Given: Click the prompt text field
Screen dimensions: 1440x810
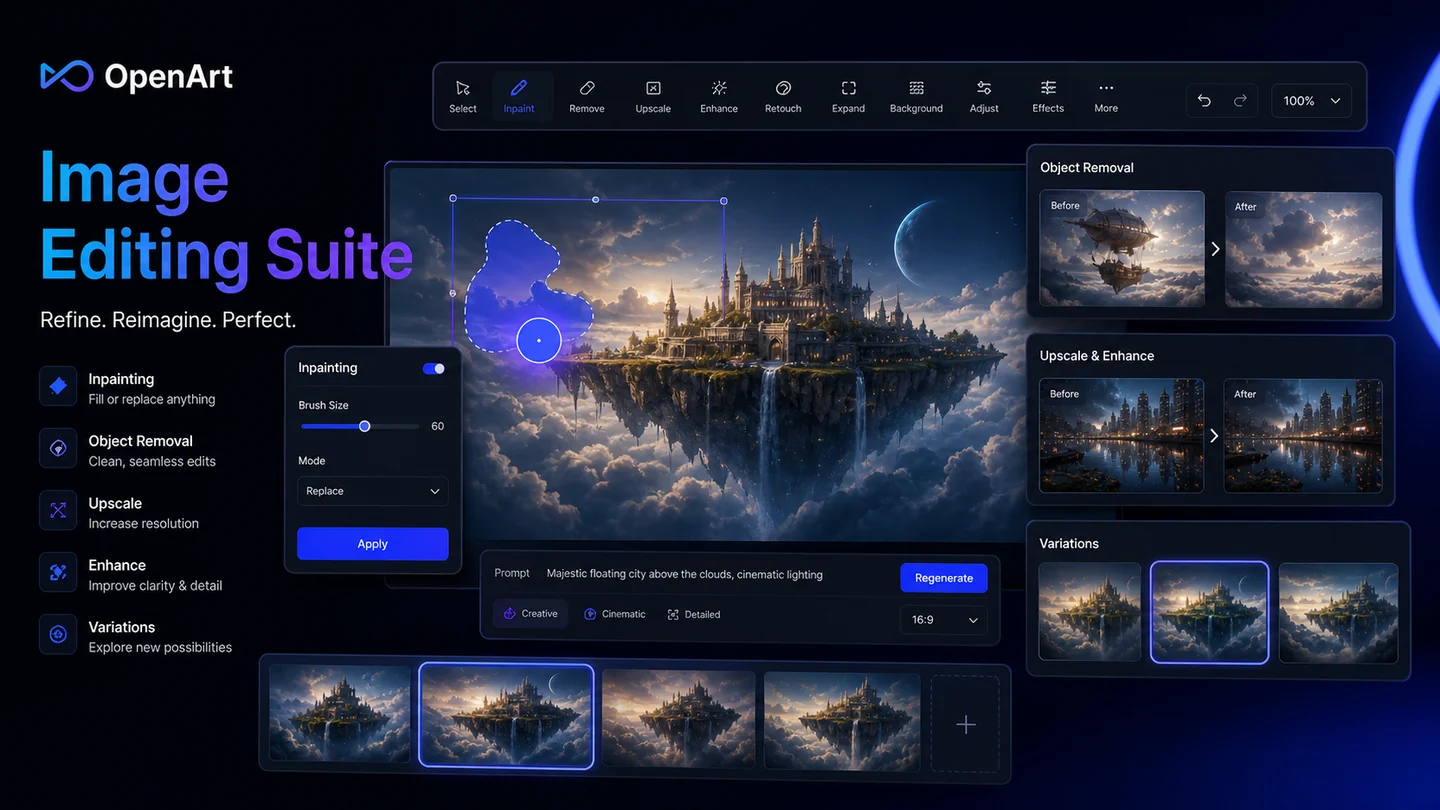Looking at the screenshot, I should coord(685,575).
